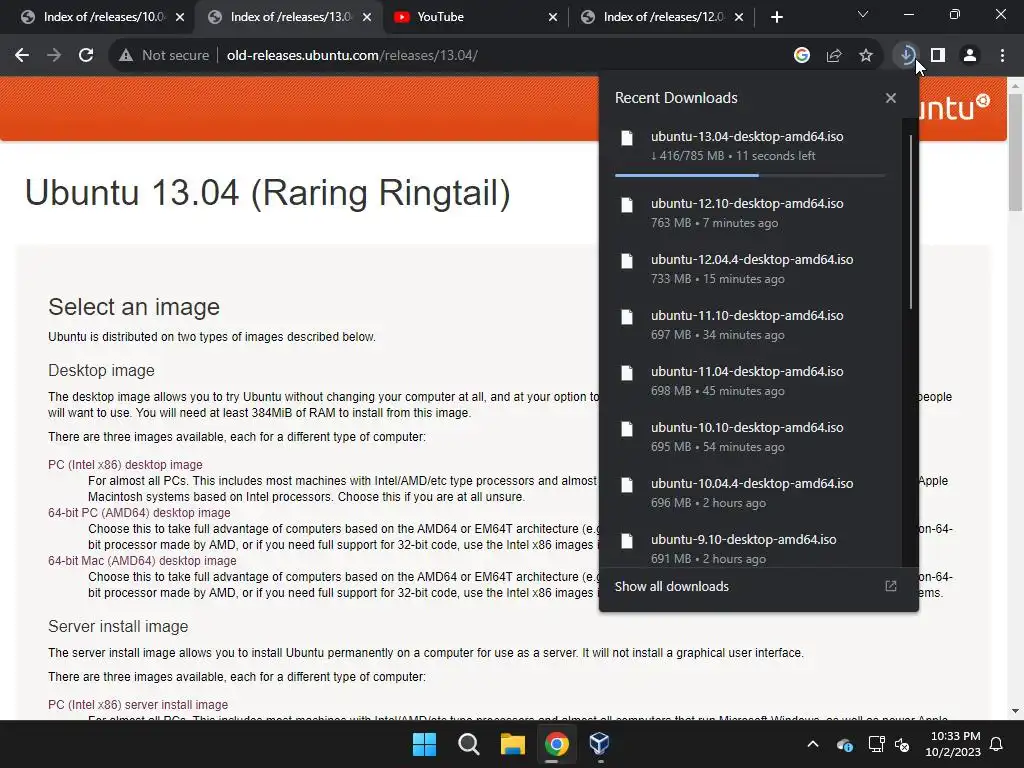Viewport: 1024px width, 768px height.
Task: Click the address bar URL
Action: pyautogui.click(x=352, y=56)
